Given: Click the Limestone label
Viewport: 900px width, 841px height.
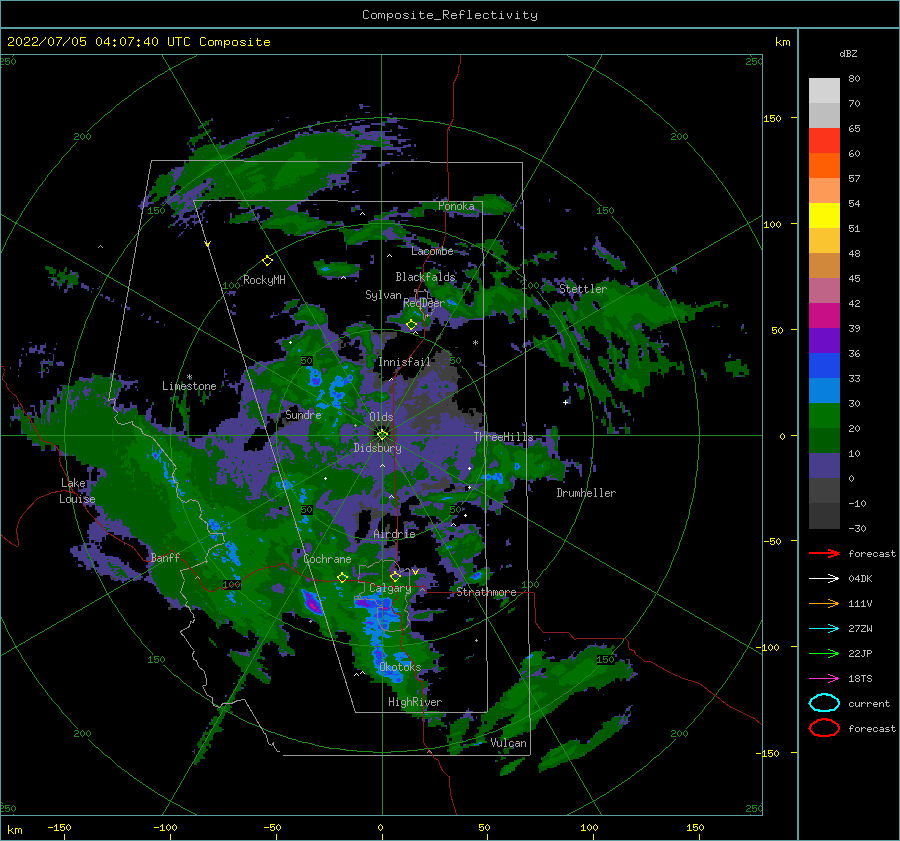Looking at the screenshot, I should (x=189, y=386).
